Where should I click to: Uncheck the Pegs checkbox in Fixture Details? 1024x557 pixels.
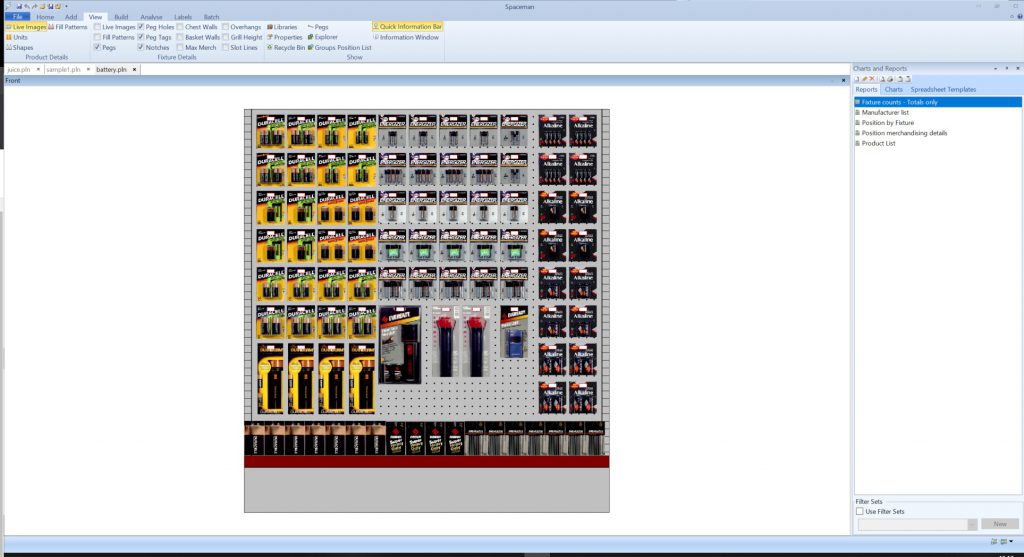(x=97, y=48)
